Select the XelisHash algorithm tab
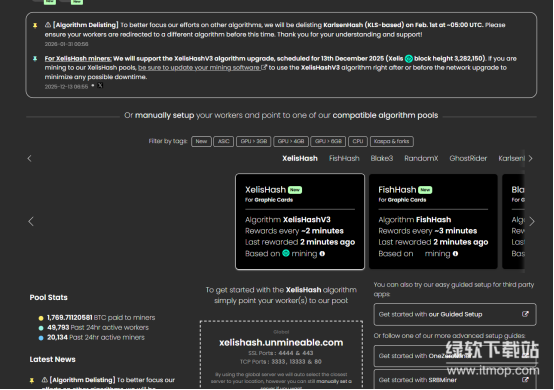The image size is (554, 390). pyautogui.click(x=300, y=159)
